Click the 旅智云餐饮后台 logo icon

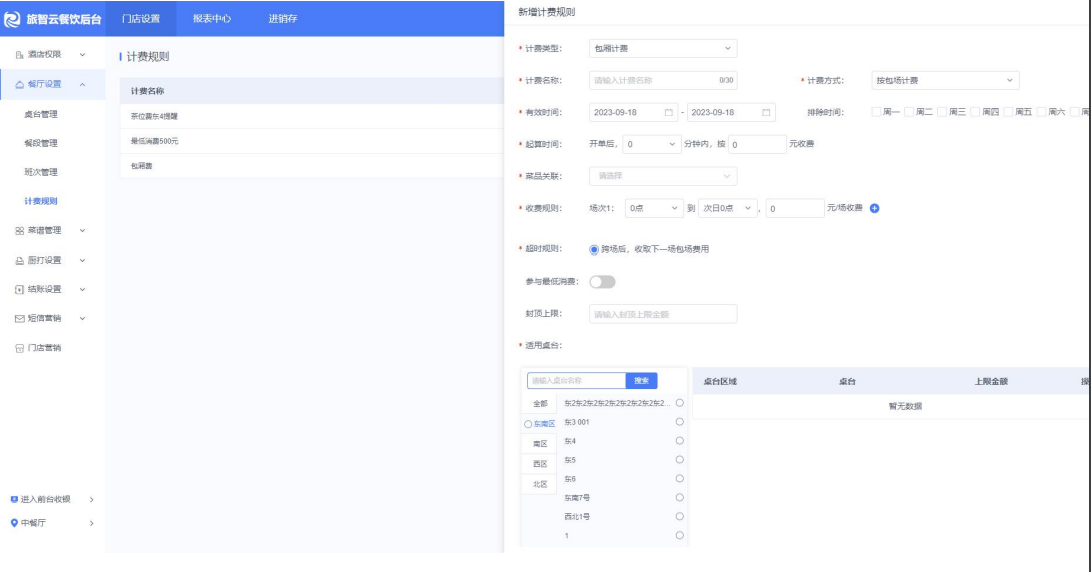coord(13,19)
